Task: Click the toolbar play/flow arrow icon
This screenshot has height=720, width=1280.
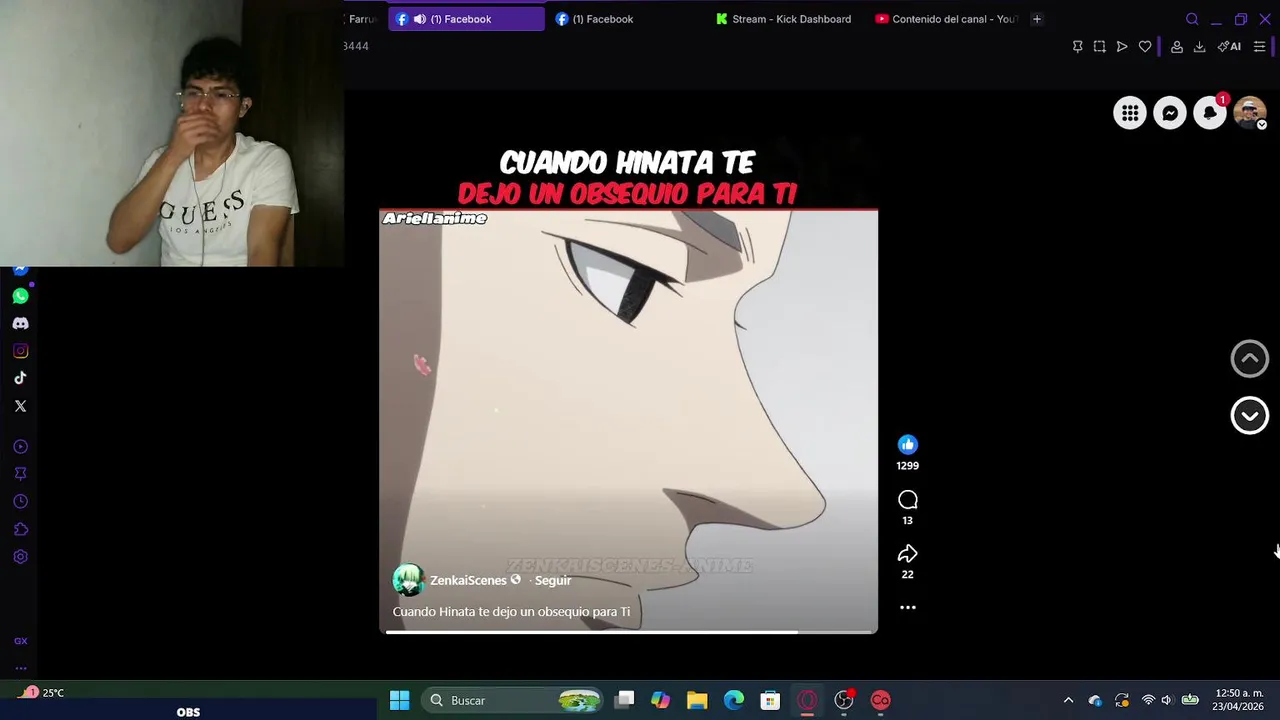Action: pyautogui.click(x=1122, y=47)
